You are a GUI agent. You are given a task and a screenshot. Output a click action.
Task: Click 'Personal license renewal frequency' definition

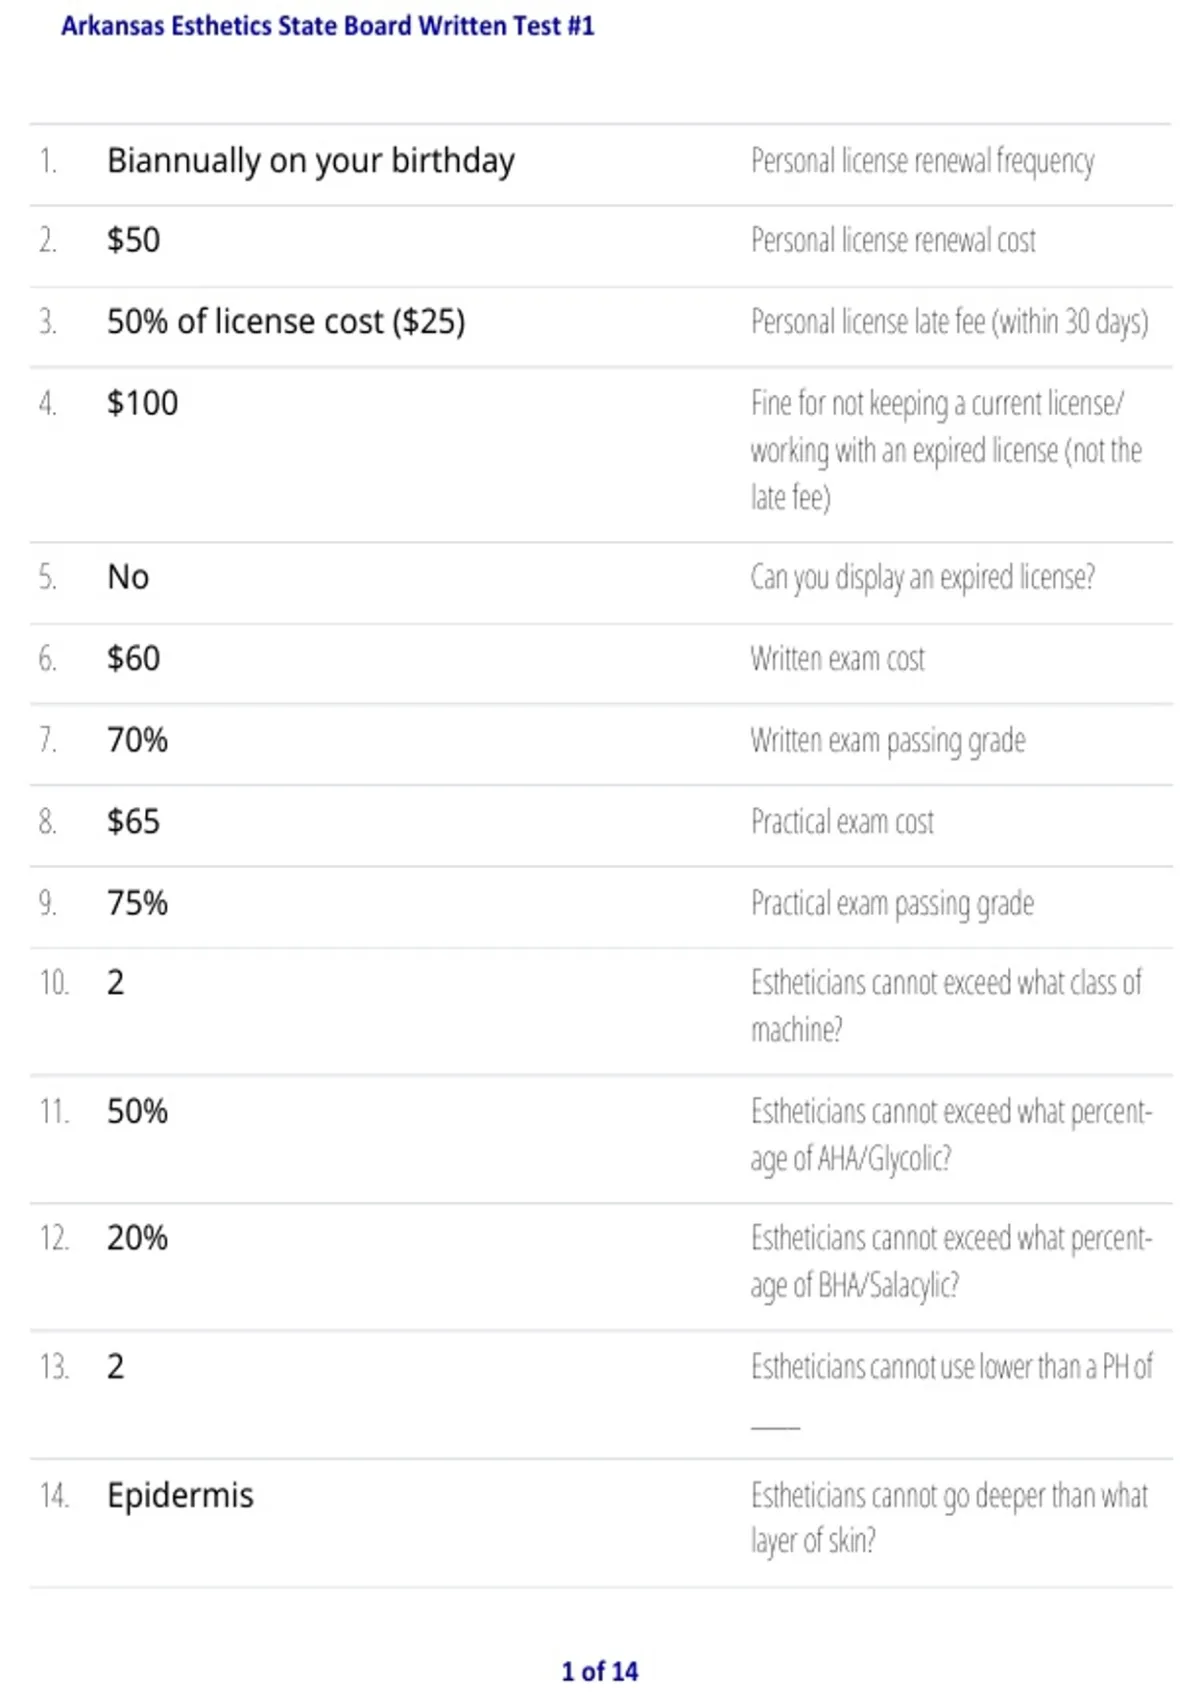[923, 162]
